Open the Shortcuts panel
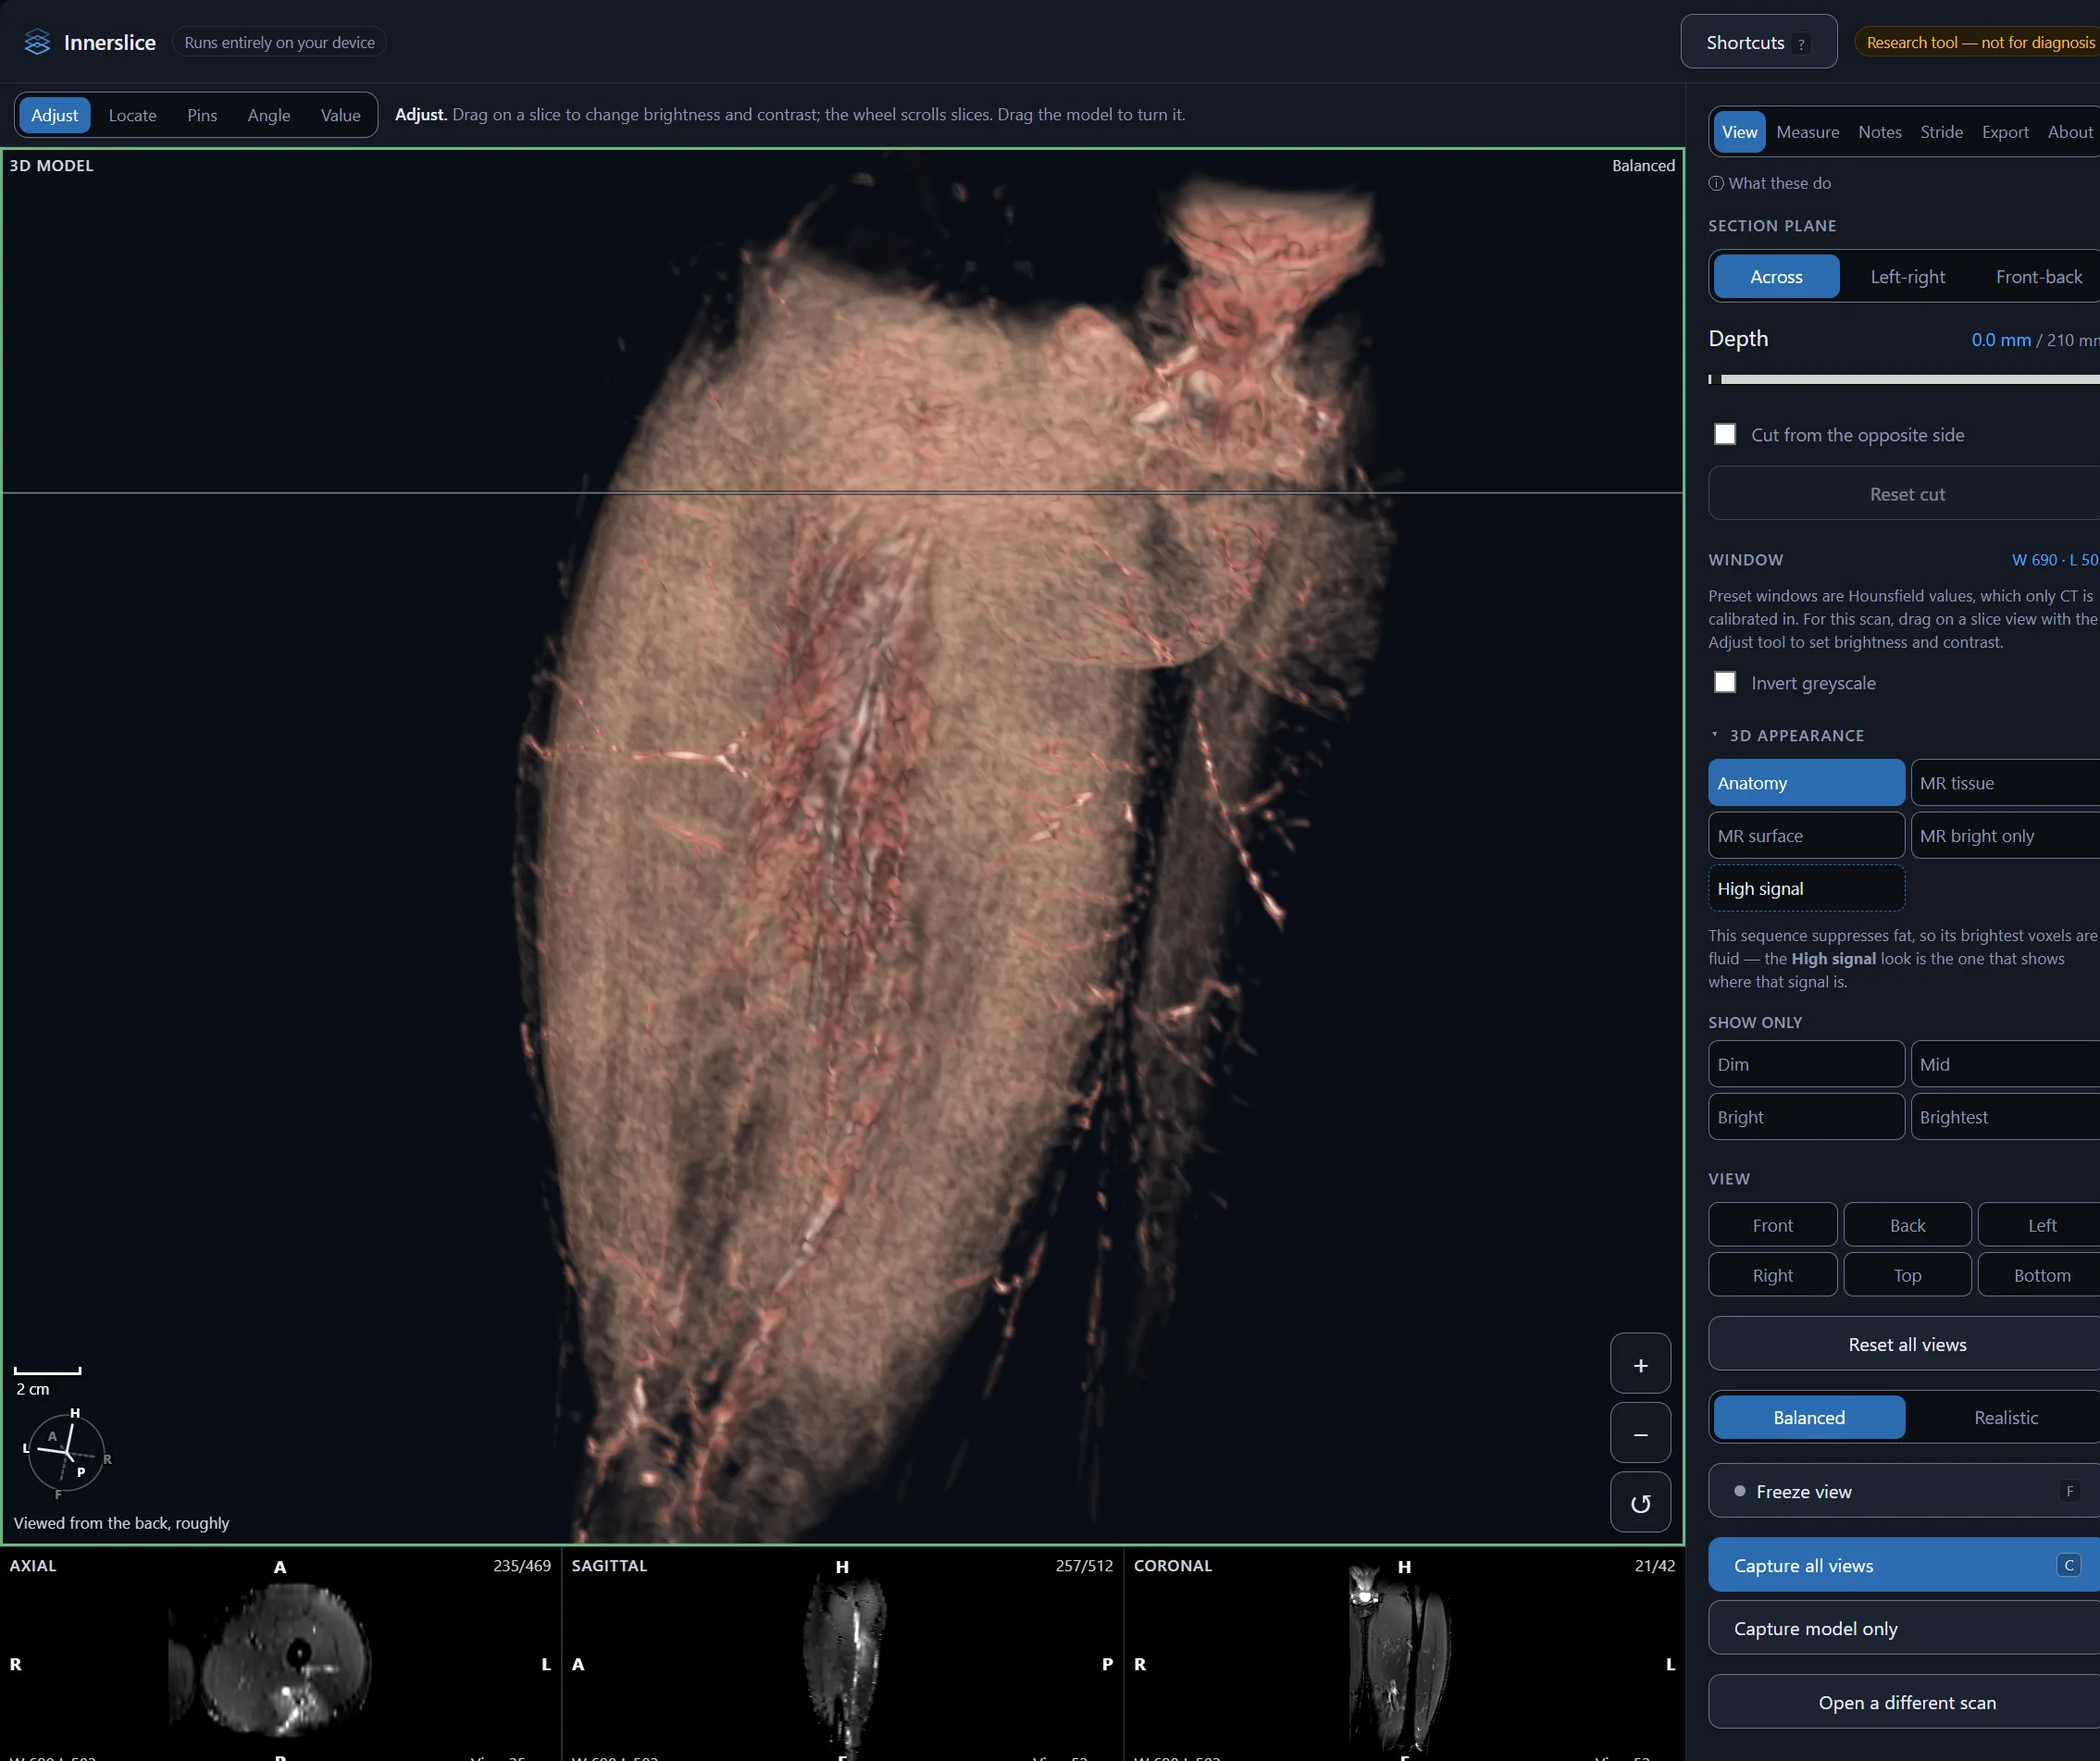Viewport: 2100px width, 1761px height. (x=1758, y=42)
